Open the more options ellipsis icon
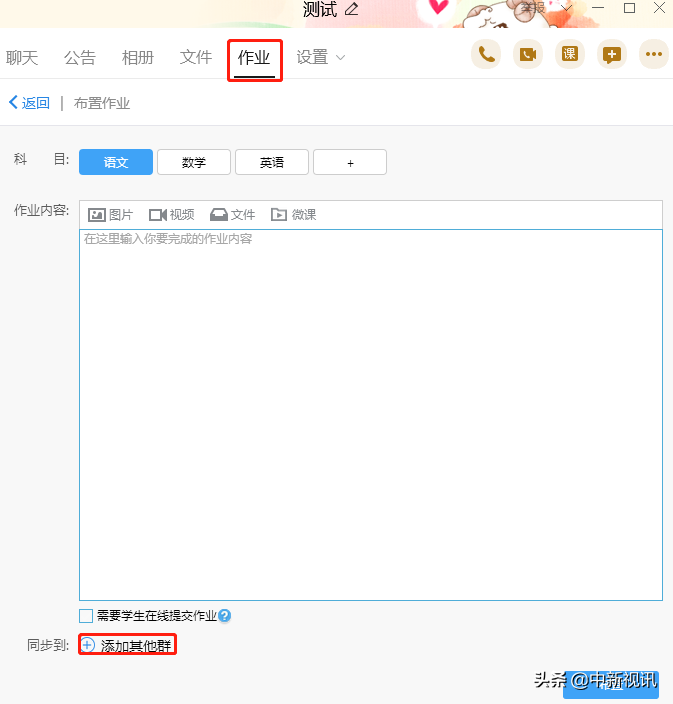 [x=654, y=54]
